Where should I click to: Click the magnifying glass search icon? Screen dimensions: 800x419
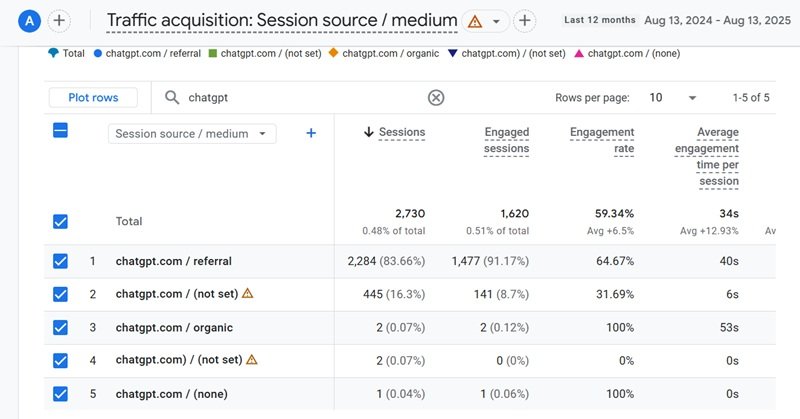coord(172,98)
